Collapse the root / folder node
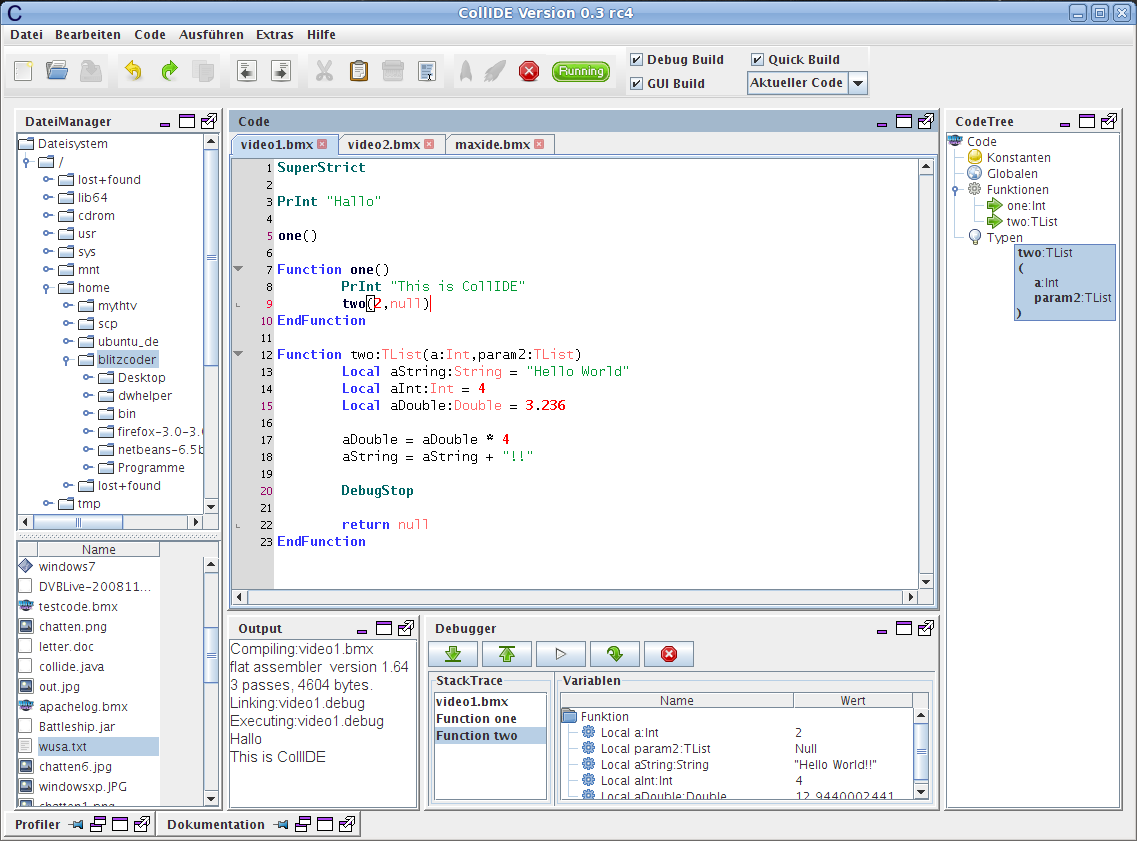This screenshot has width=1137, height=841. pos(27,162)
